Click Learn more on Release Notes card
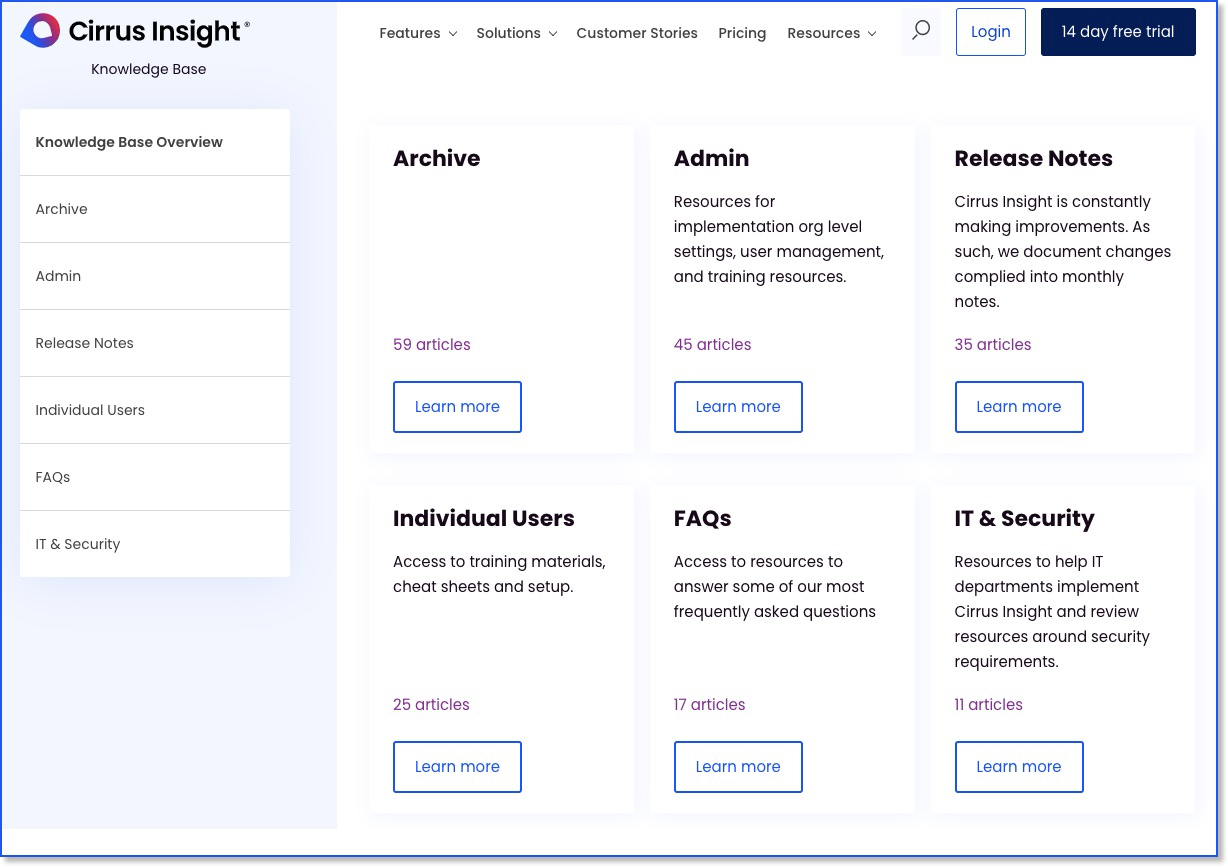 (x=1019, y=407)
